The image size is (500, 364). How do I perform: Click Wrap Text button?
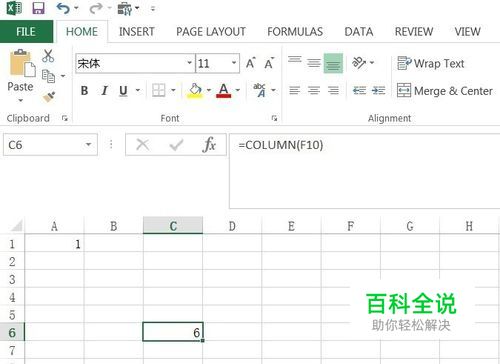click(431, 63)
